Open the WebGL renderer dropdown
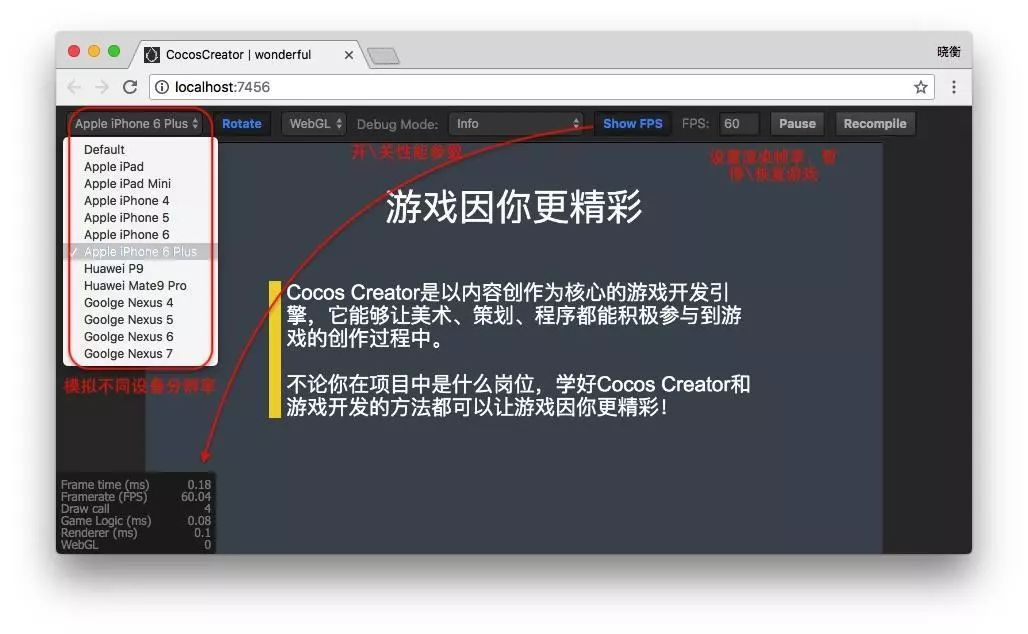1028x634 pixels. pos(315,123)
